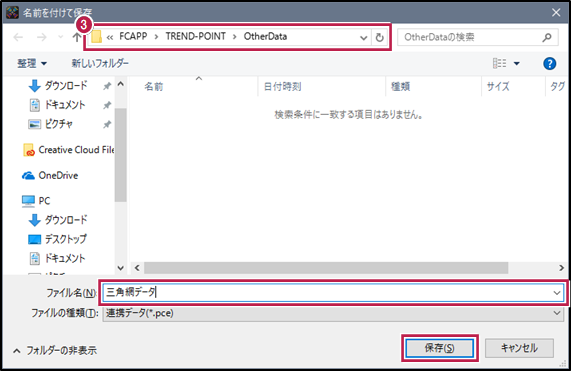Open help with the question icon
Screen dimensions: 571x371
tap(549, 64)
